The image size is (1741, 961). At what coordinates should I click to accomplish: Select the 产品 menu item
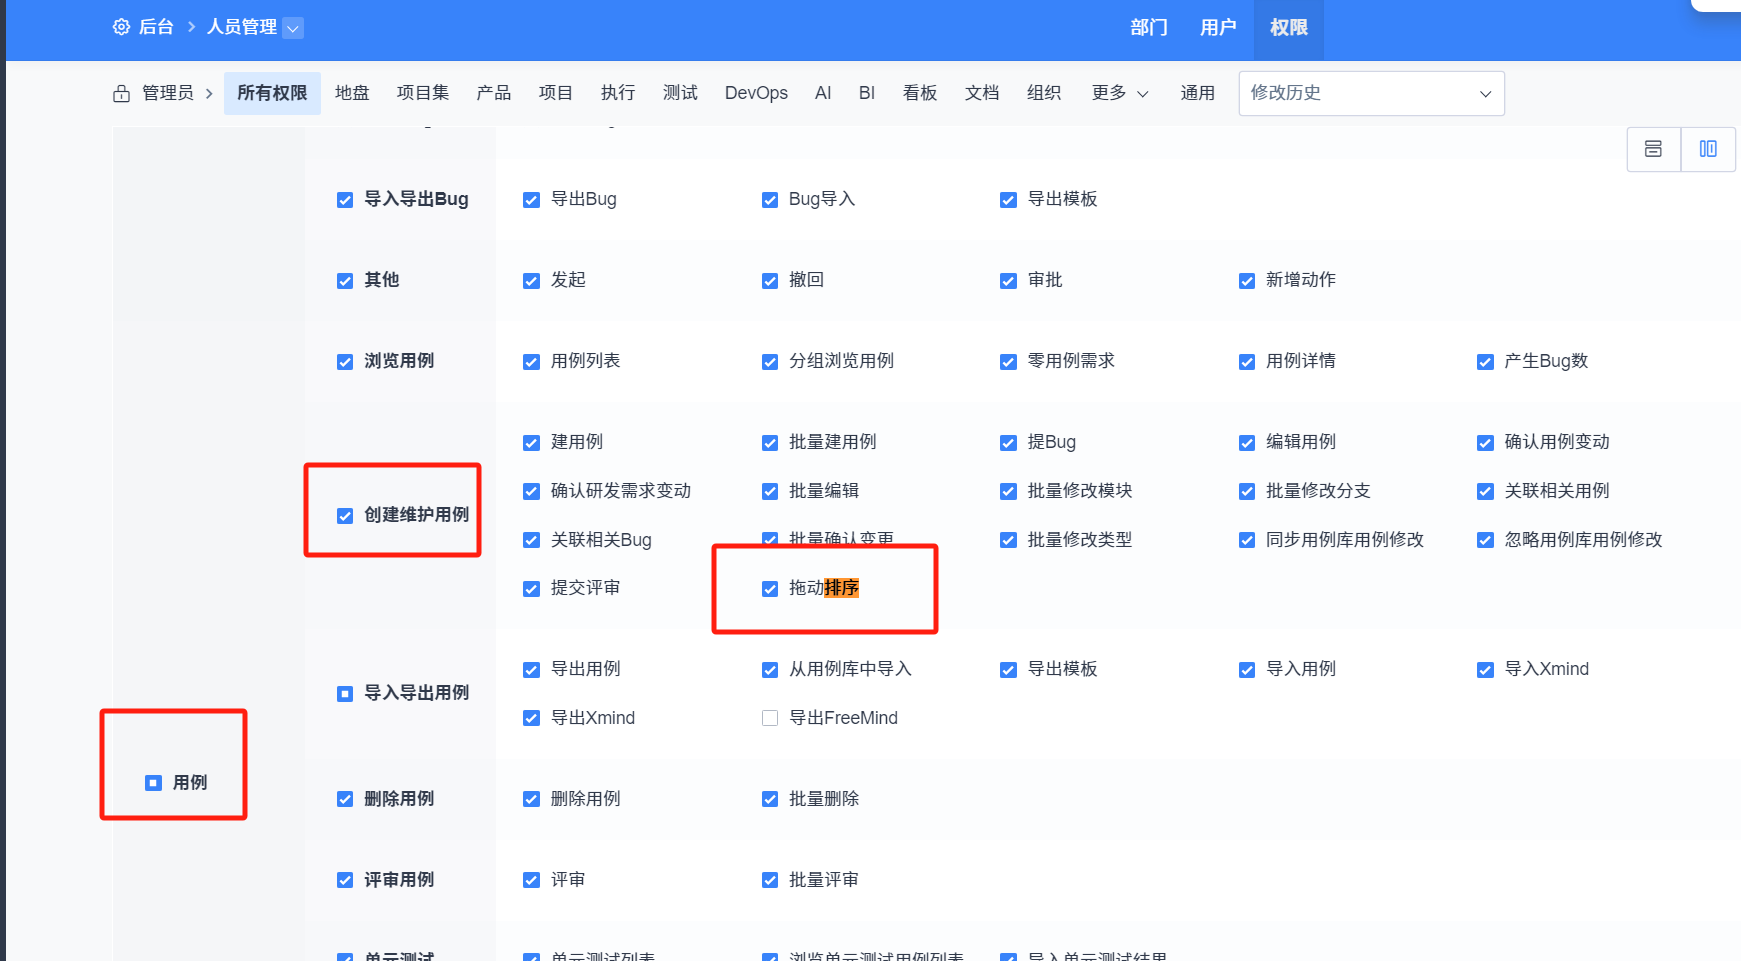pyautogui.click(x=494, y=93)
